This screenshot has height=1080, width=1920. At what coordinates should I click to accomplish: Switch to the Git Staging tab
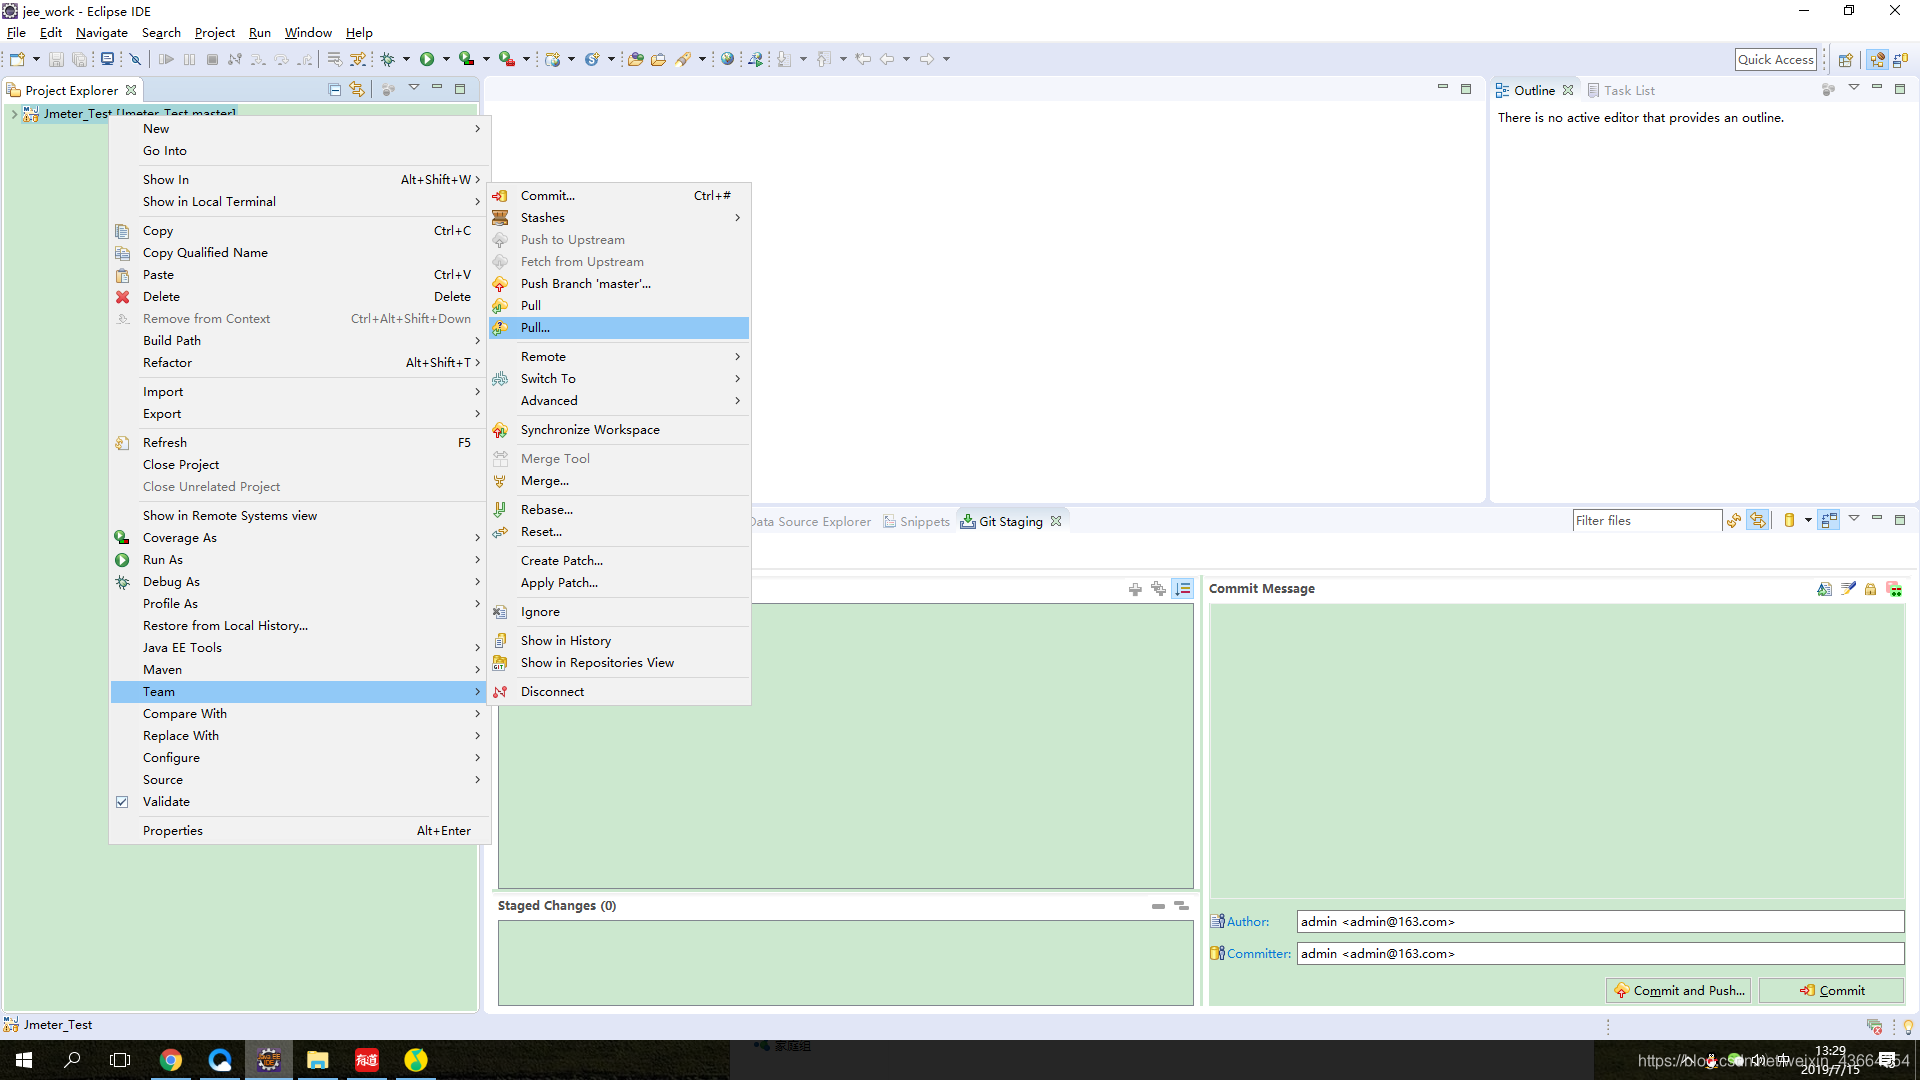(1010, 521)
